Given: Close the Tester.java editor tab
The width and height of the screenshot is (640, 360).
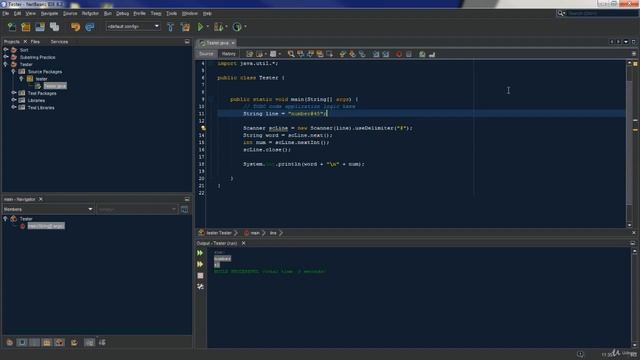Looking at the screenshot, I should click(x=233, y=43).
